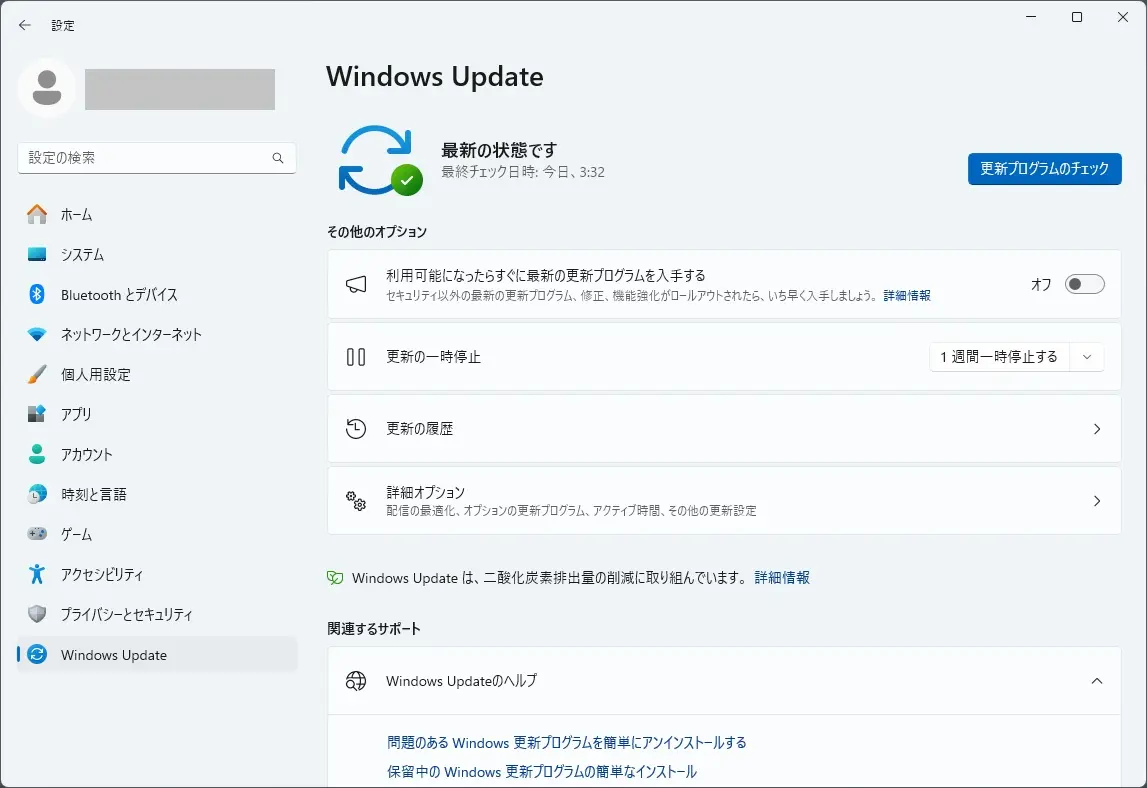Open ゲーム settings page
This screenshot has width=1147, height=788.
coord(157,533)
